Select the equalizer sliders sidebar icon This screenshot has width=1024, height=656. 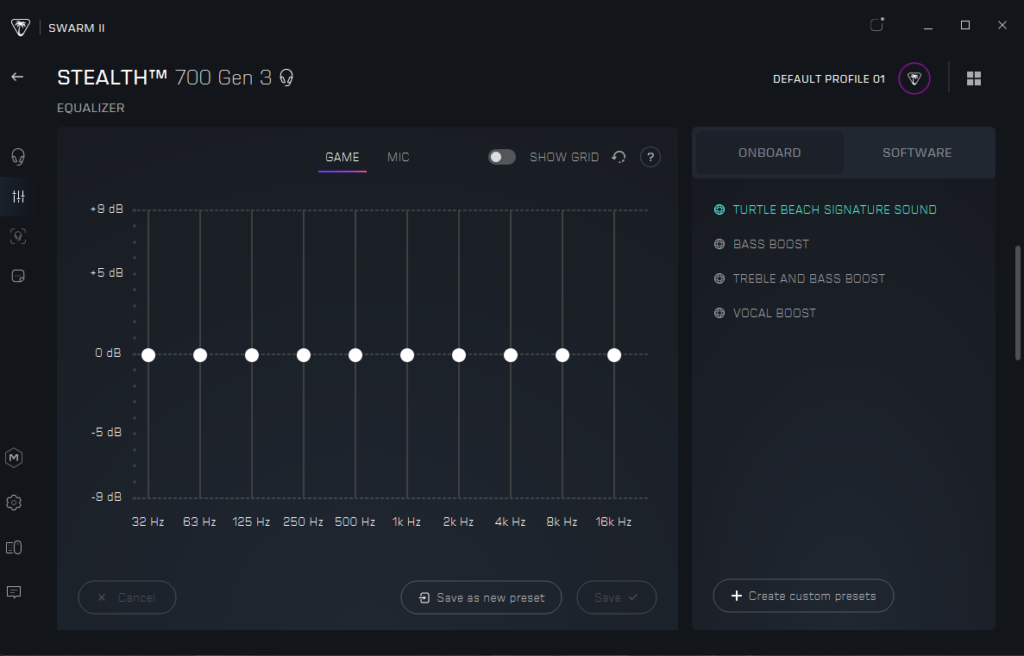click(17, 196)
